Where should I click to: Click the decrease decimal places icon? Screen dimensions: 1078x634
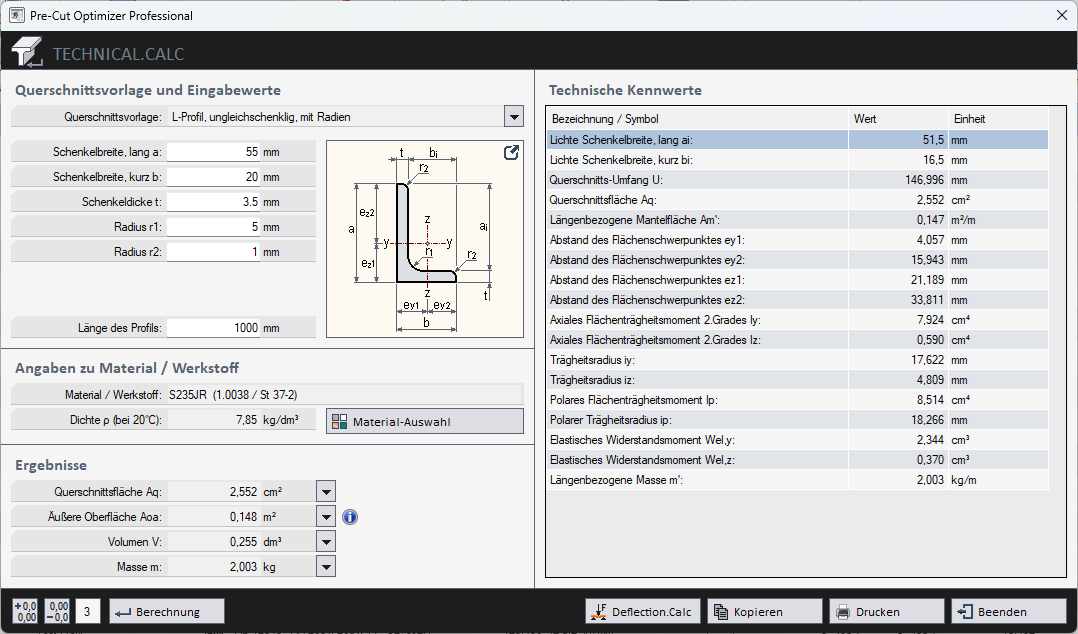pyautogui.click(x=57, y=610)
